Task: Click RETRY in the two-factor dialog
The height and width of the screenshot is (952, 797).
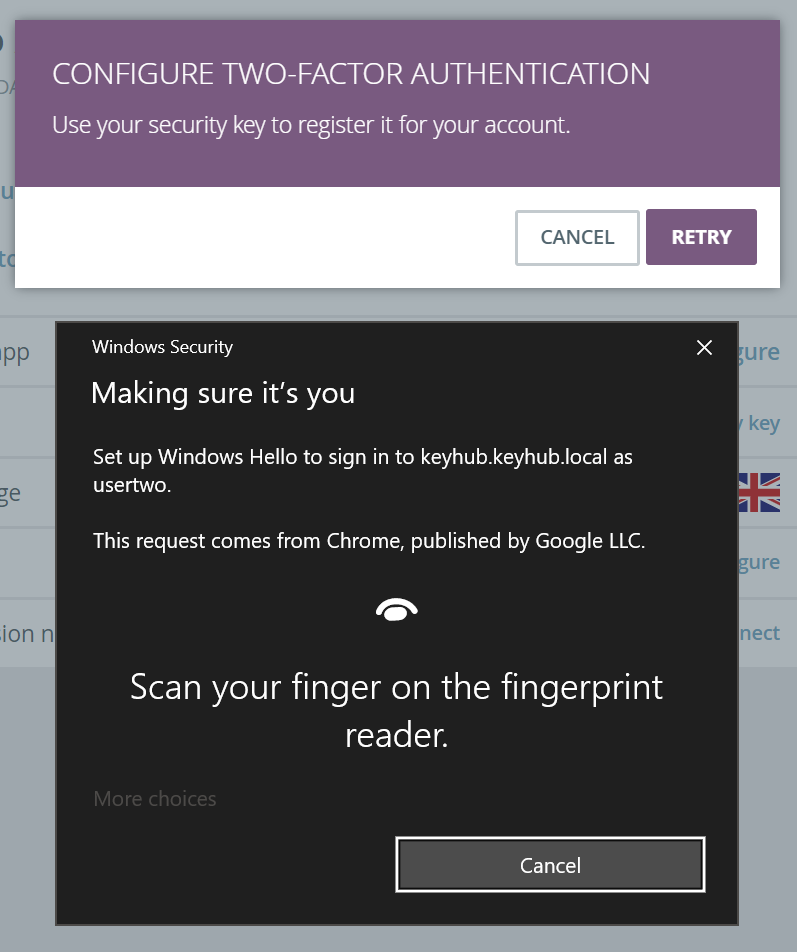Action: pyautogui.click(x=701, y=237)
